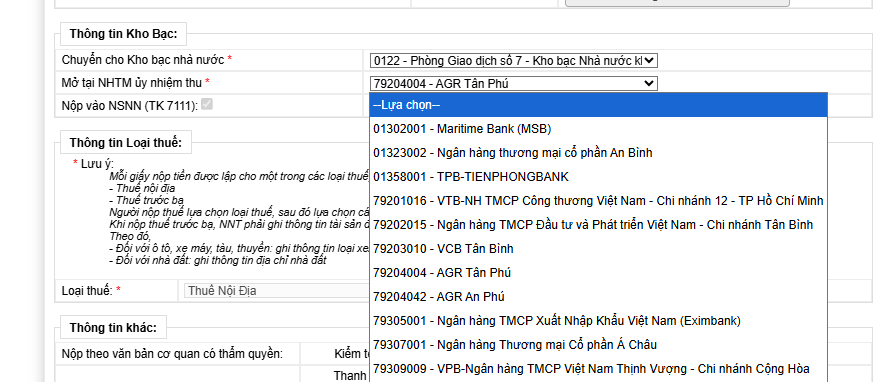Pick 79202015 - Đầu tư và Phát triển Tân Bình

pyautogui.click(x=598, y=225)
